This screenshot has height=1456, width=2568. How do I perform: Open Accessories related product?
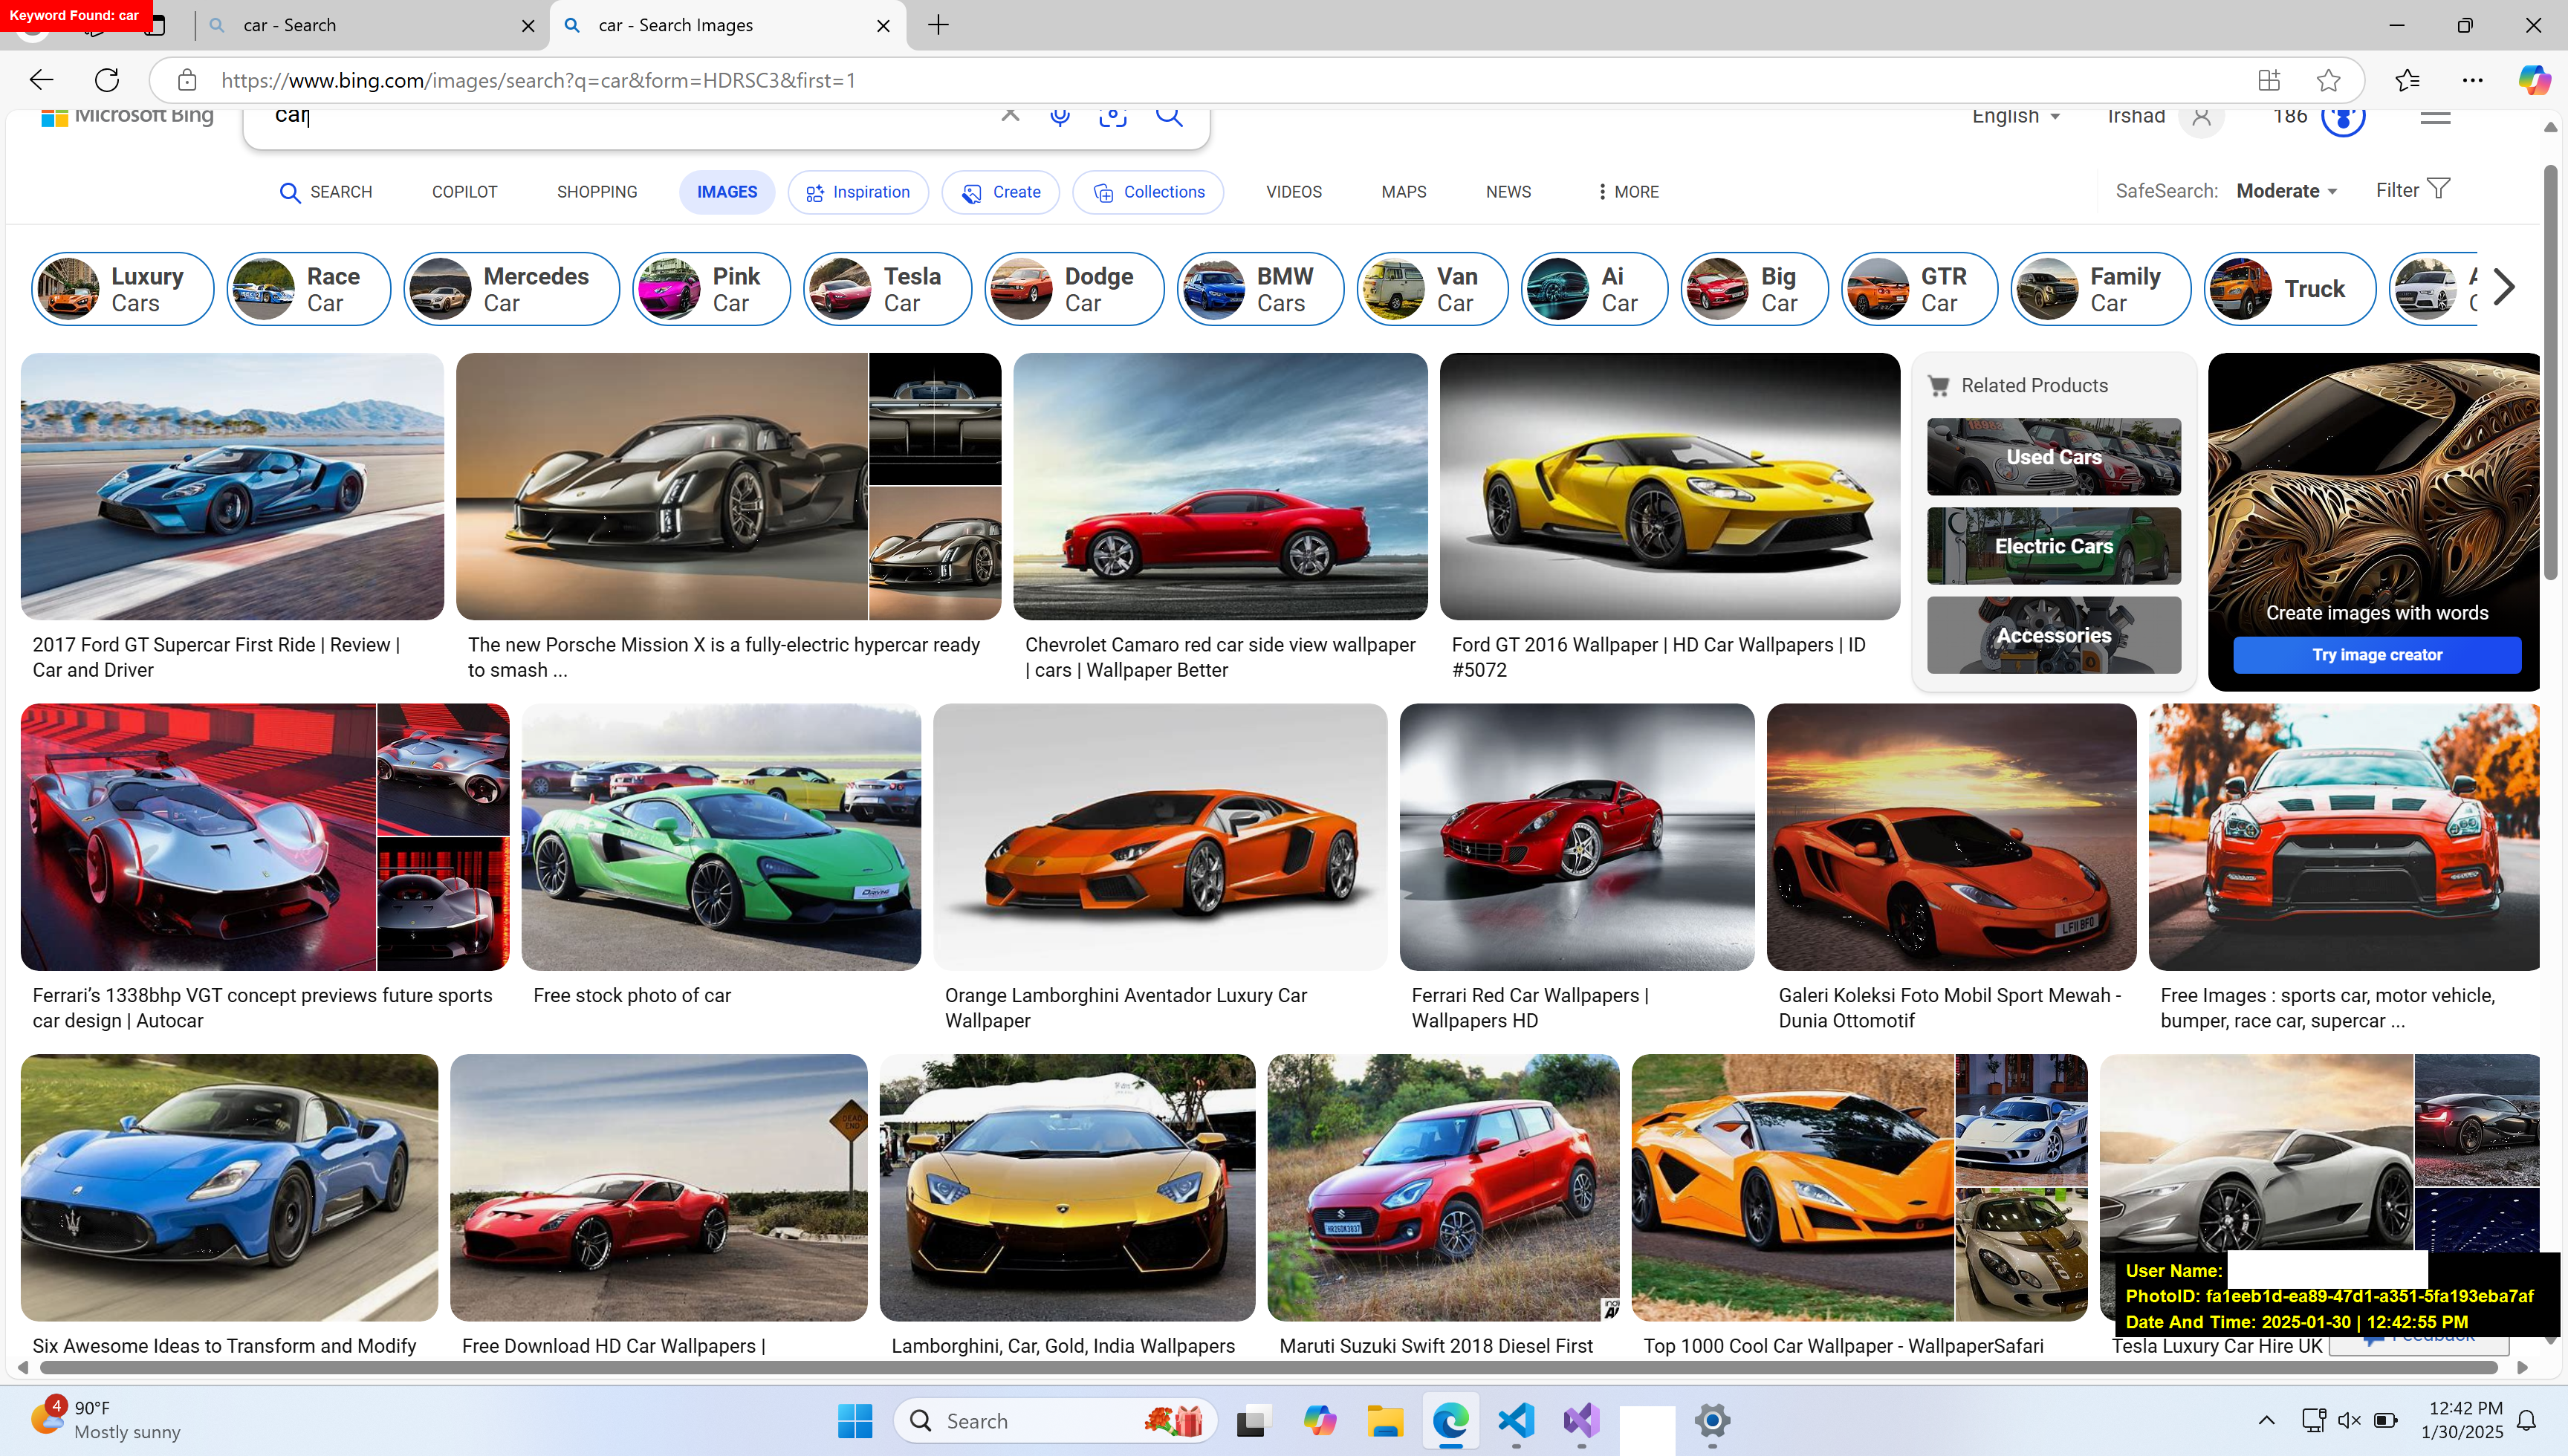tap(2054, 635)
